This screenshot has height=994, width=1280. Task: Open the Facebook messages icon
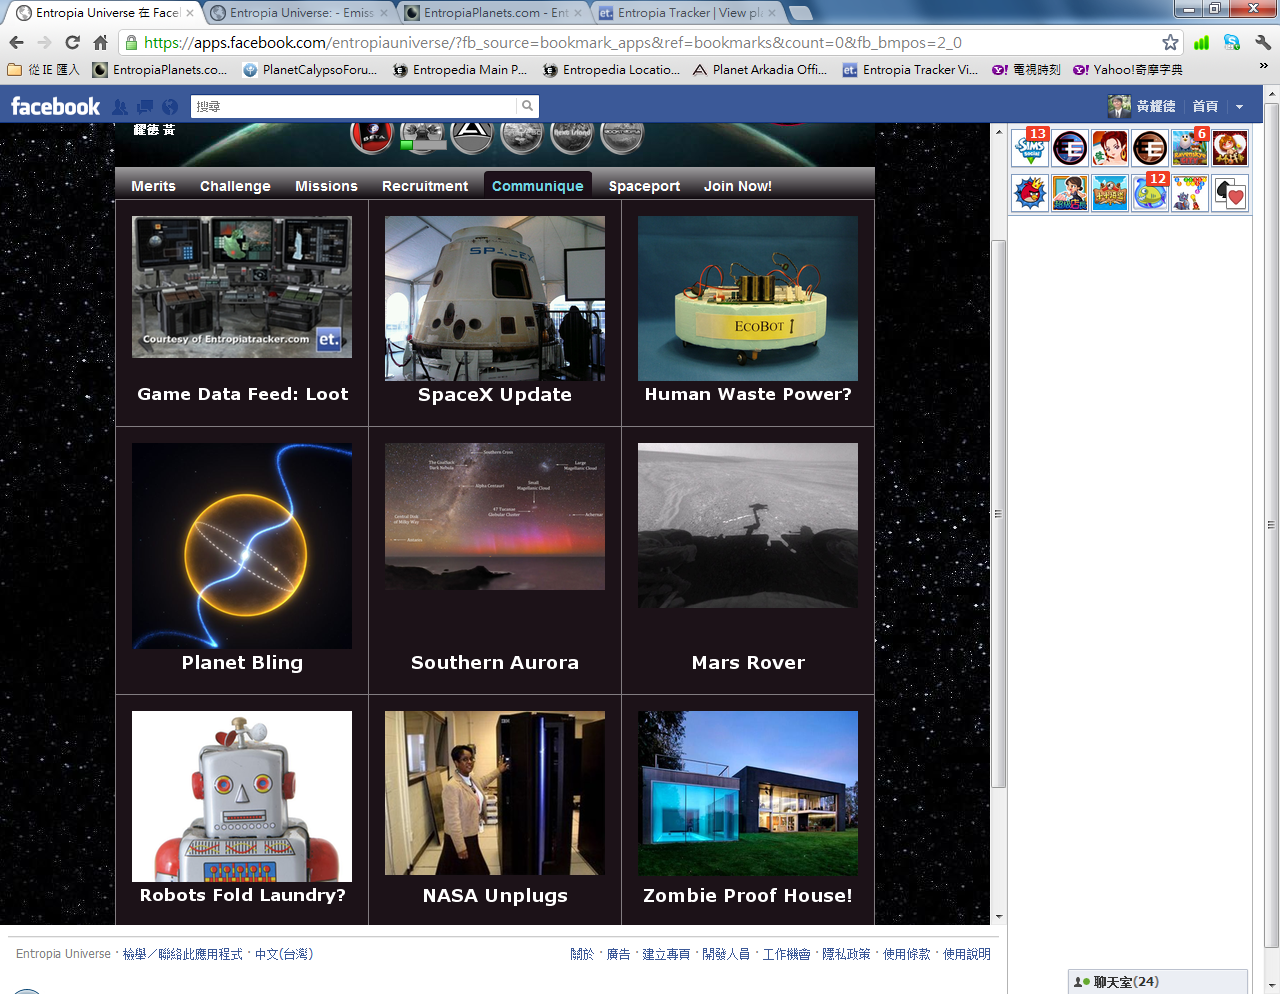point(145,107)
